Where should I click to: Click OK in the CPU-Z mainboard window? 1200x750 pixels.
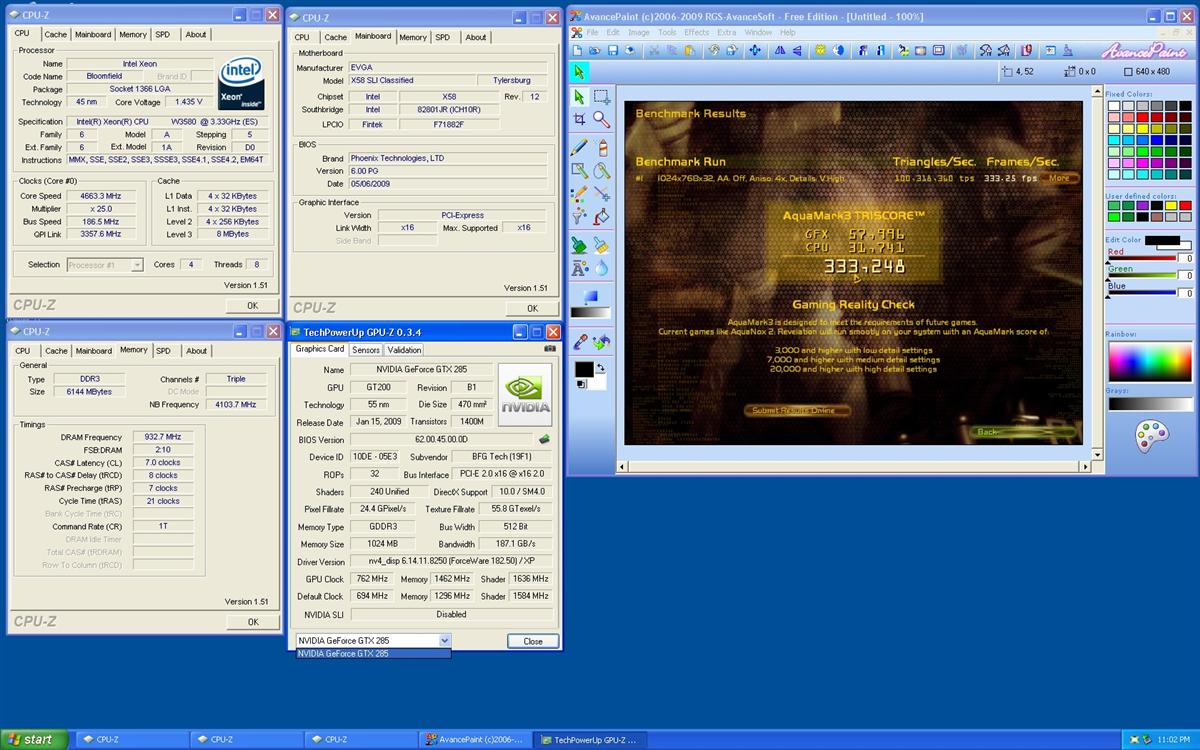532,308
